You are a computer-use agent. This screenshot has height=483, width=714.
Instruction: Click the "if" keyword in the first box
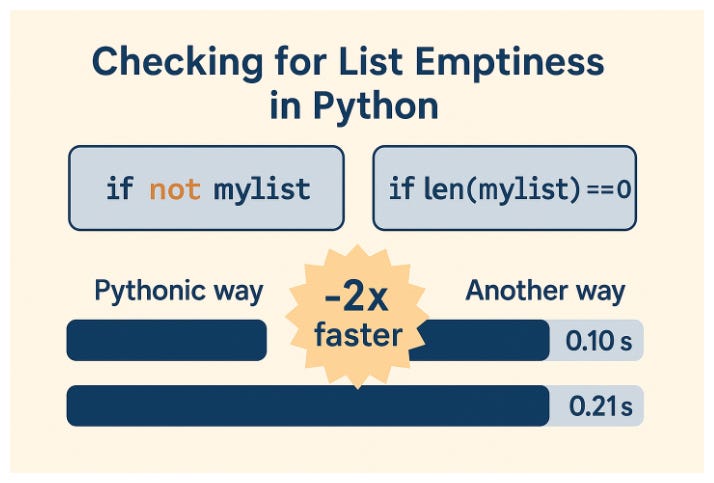pos(119,188)
